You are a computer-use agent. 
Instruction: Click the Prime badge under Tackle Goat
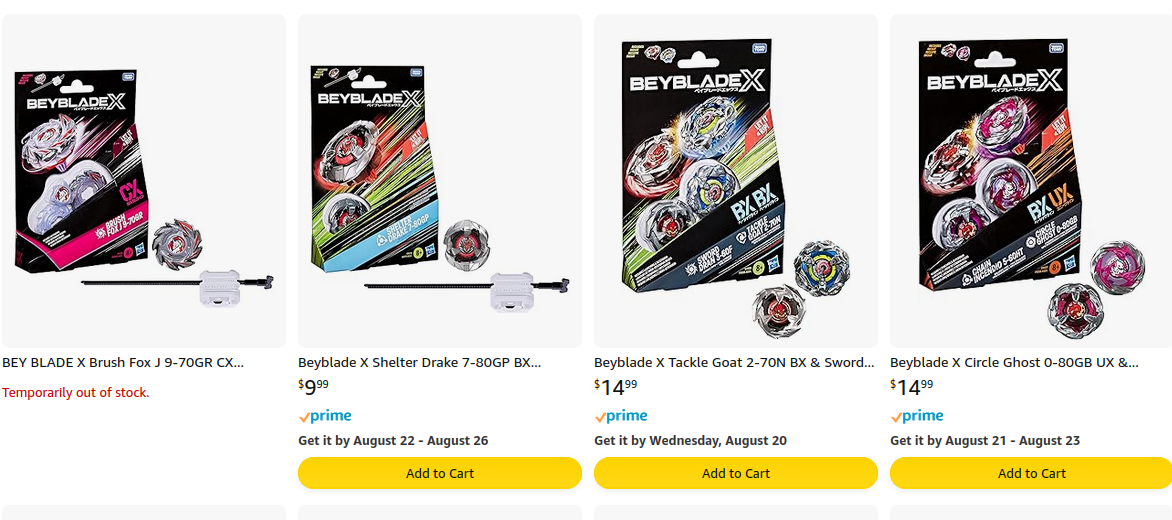coord(621,416)
